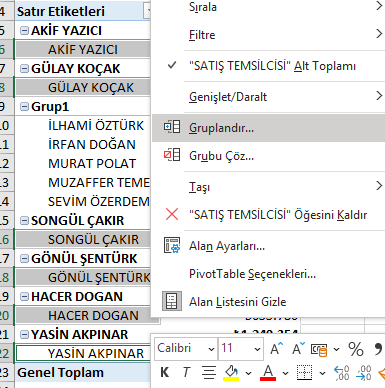Apply yellow fill color bucket
The width and height of the screenshot is (385, 388).
(231, 372)
